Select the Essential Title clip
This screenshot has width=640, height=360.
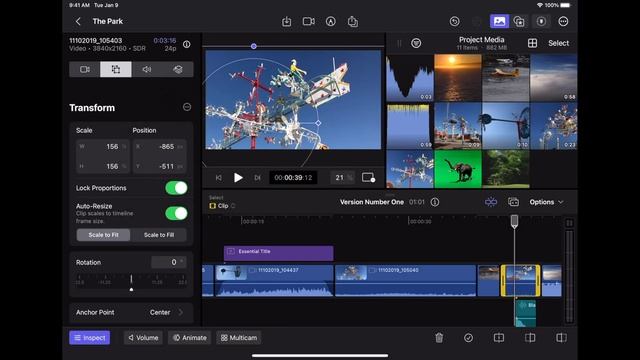[x=278, y=253]
